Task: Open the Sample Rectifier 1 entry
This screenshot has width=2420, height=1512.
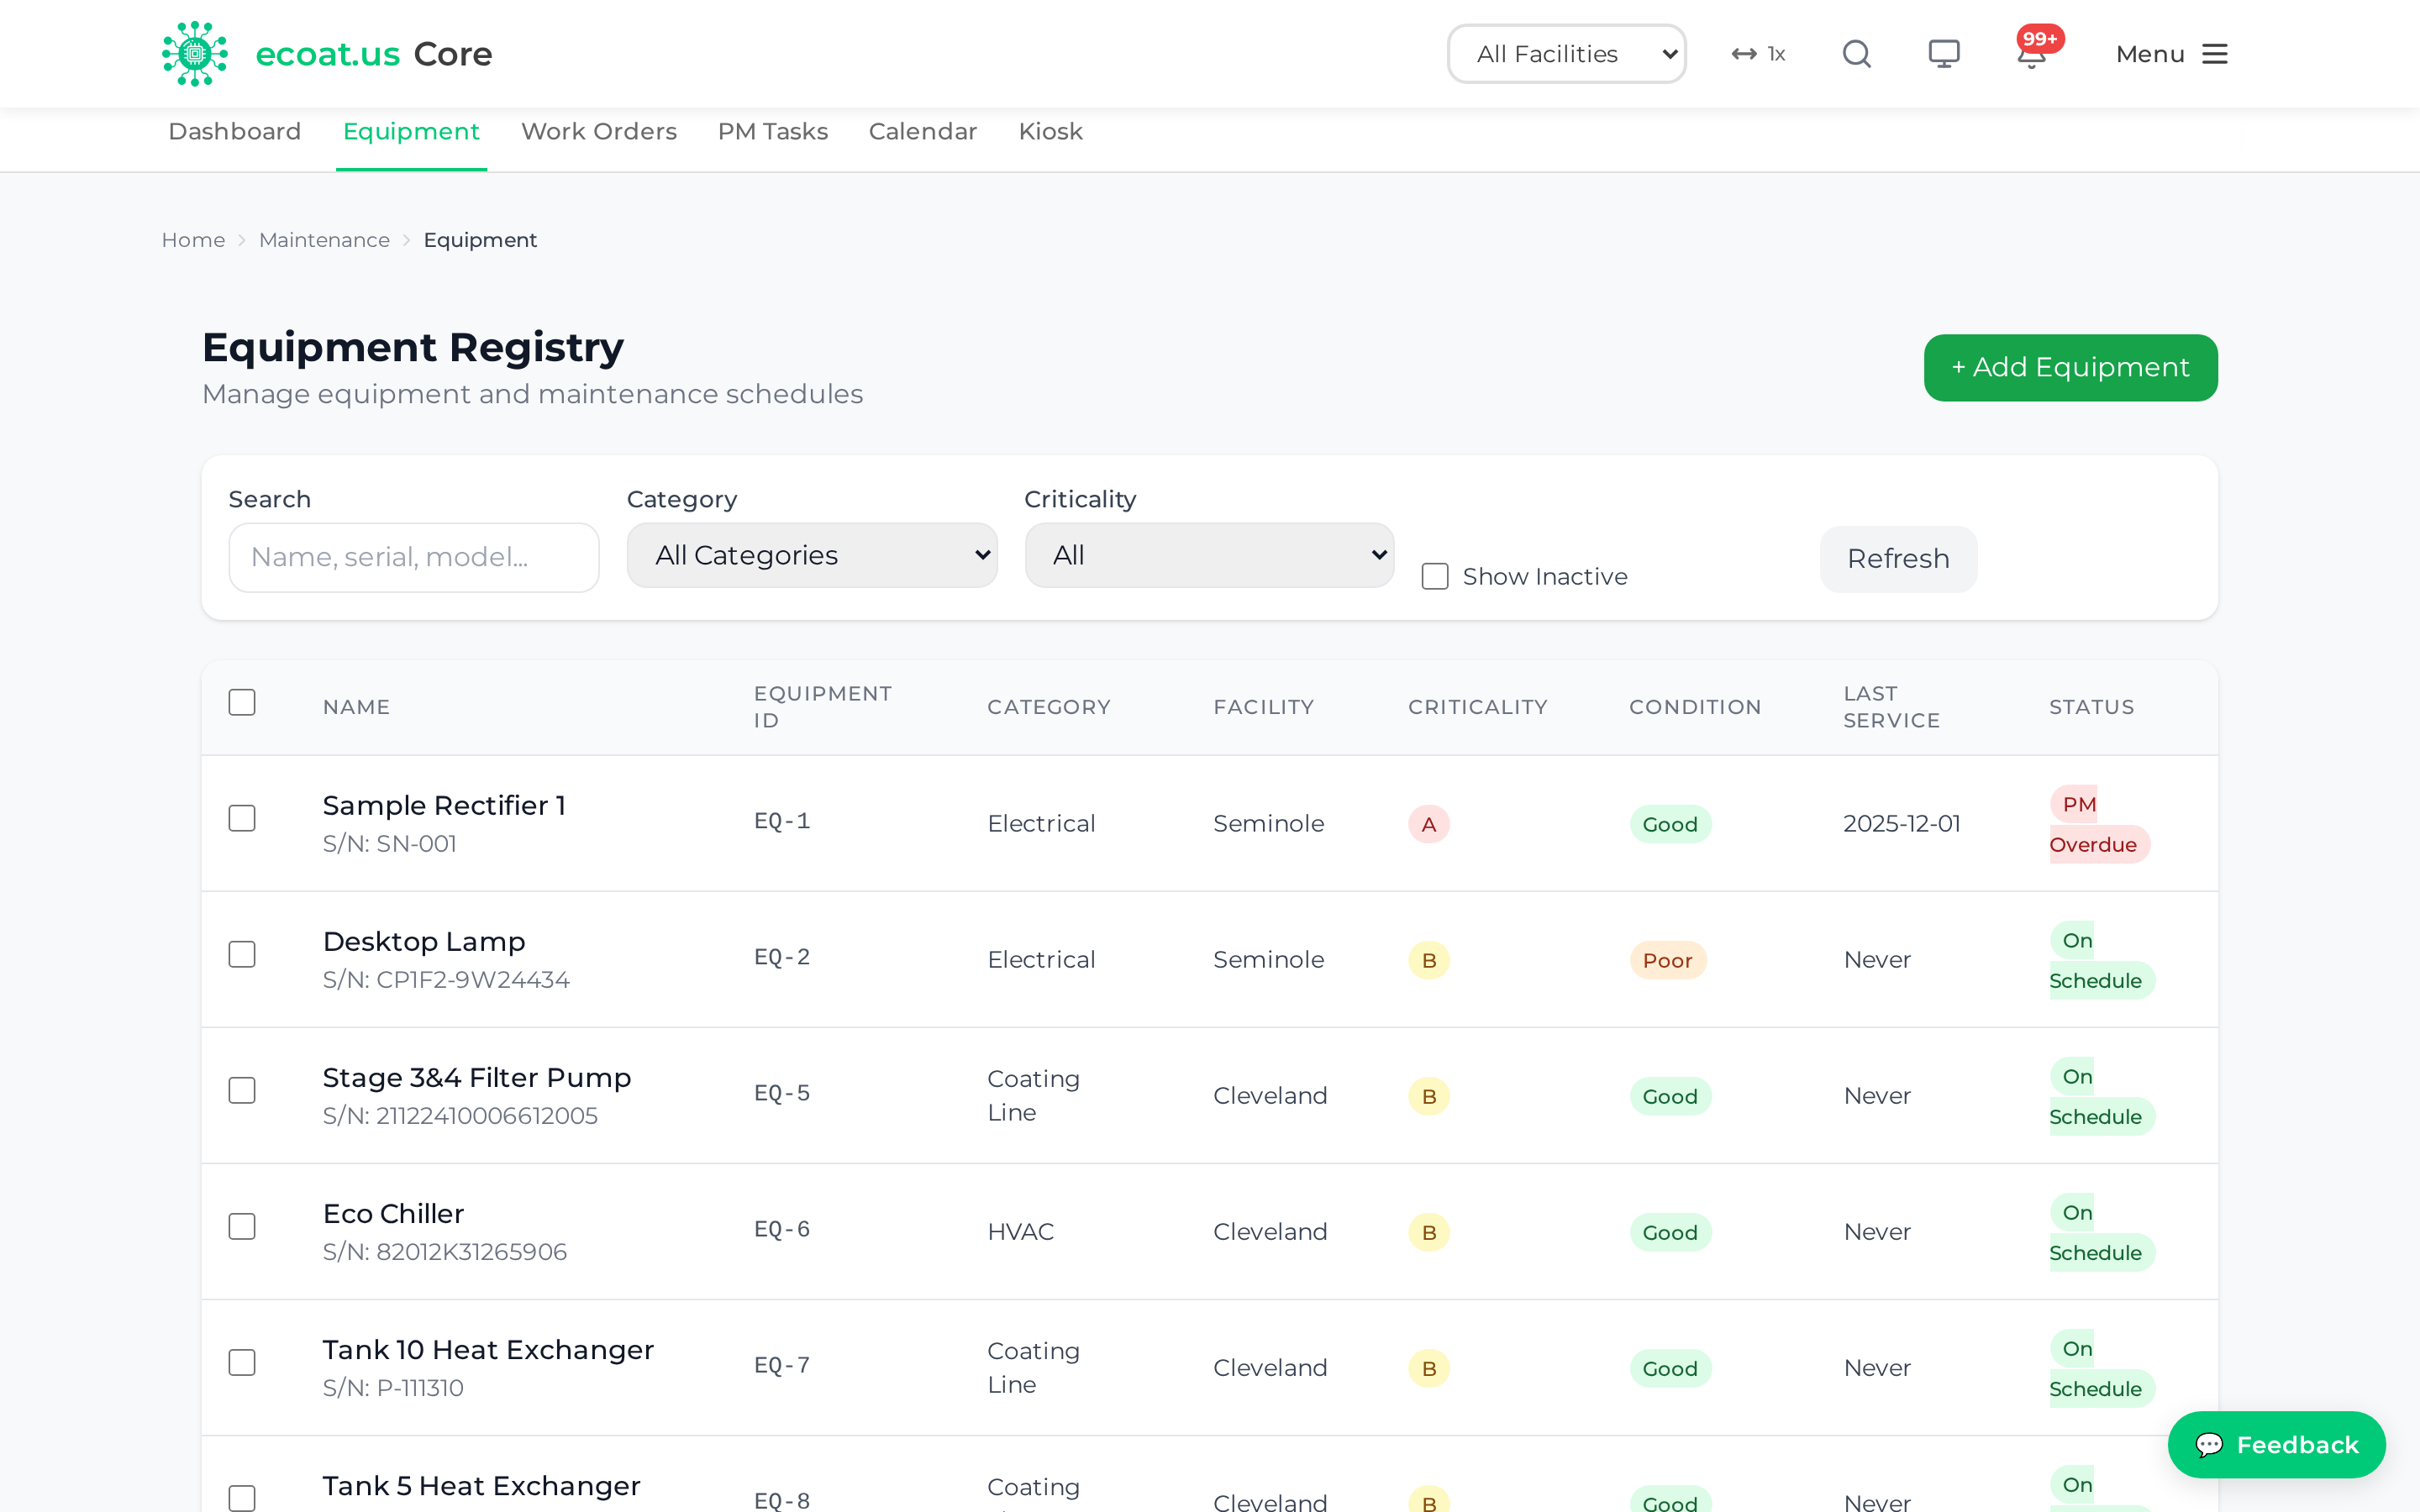Action: (x=444, y=805)
